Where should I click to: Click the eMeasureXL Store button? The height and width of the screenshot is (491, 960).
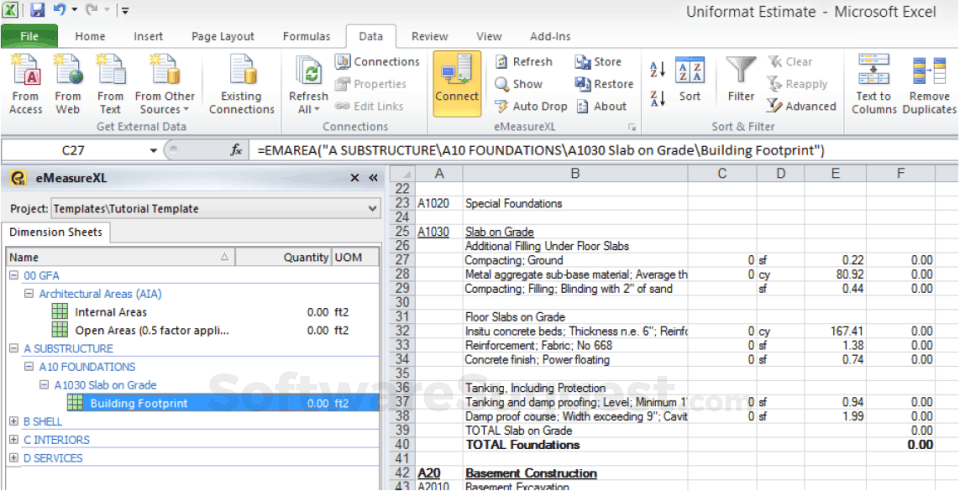pos(598,62)
